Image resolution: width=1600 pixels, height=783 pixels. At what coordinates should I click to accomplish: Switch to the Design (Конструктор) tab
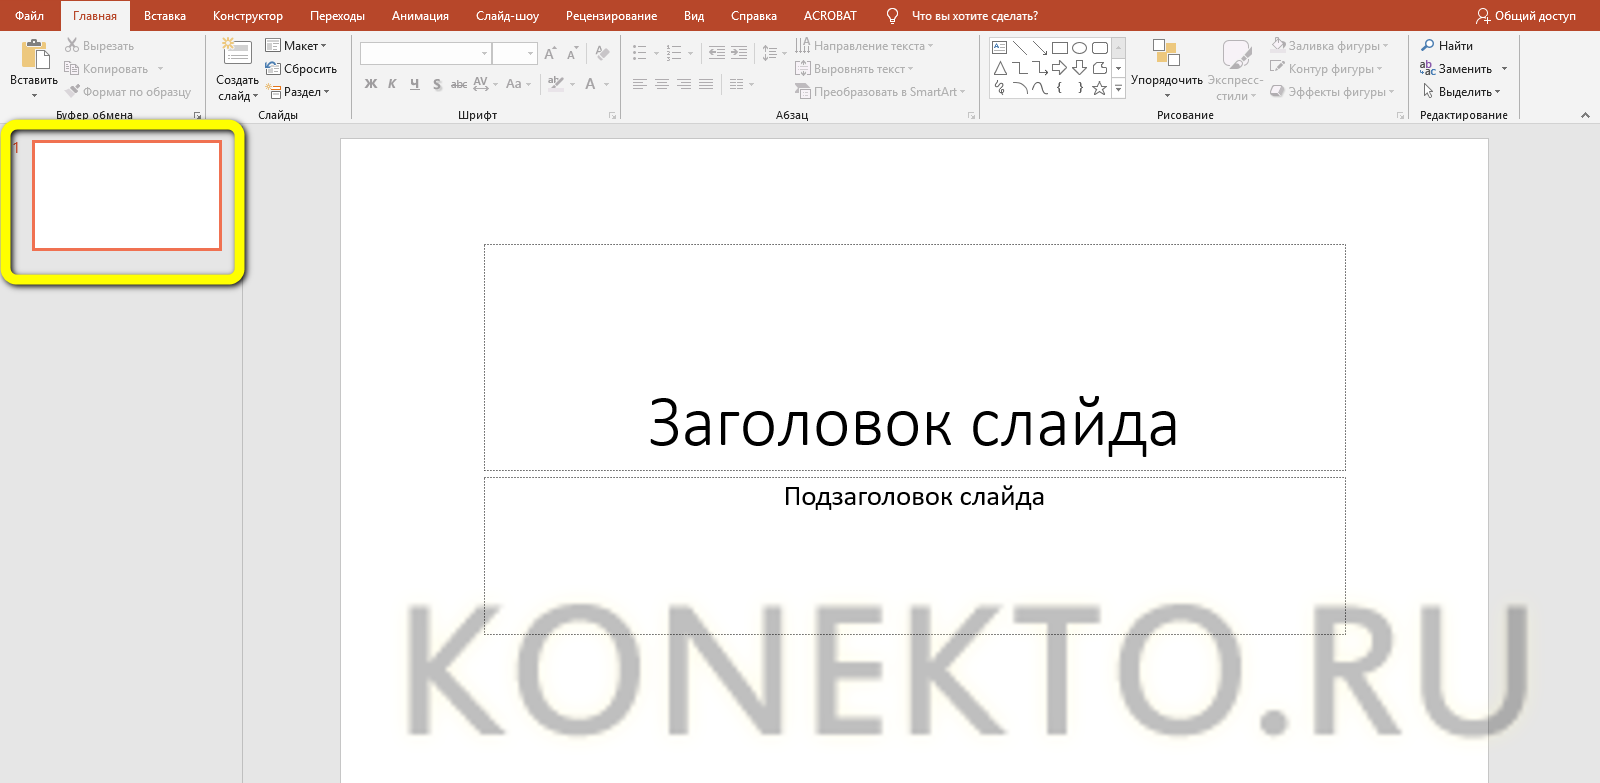click(248, 16)
